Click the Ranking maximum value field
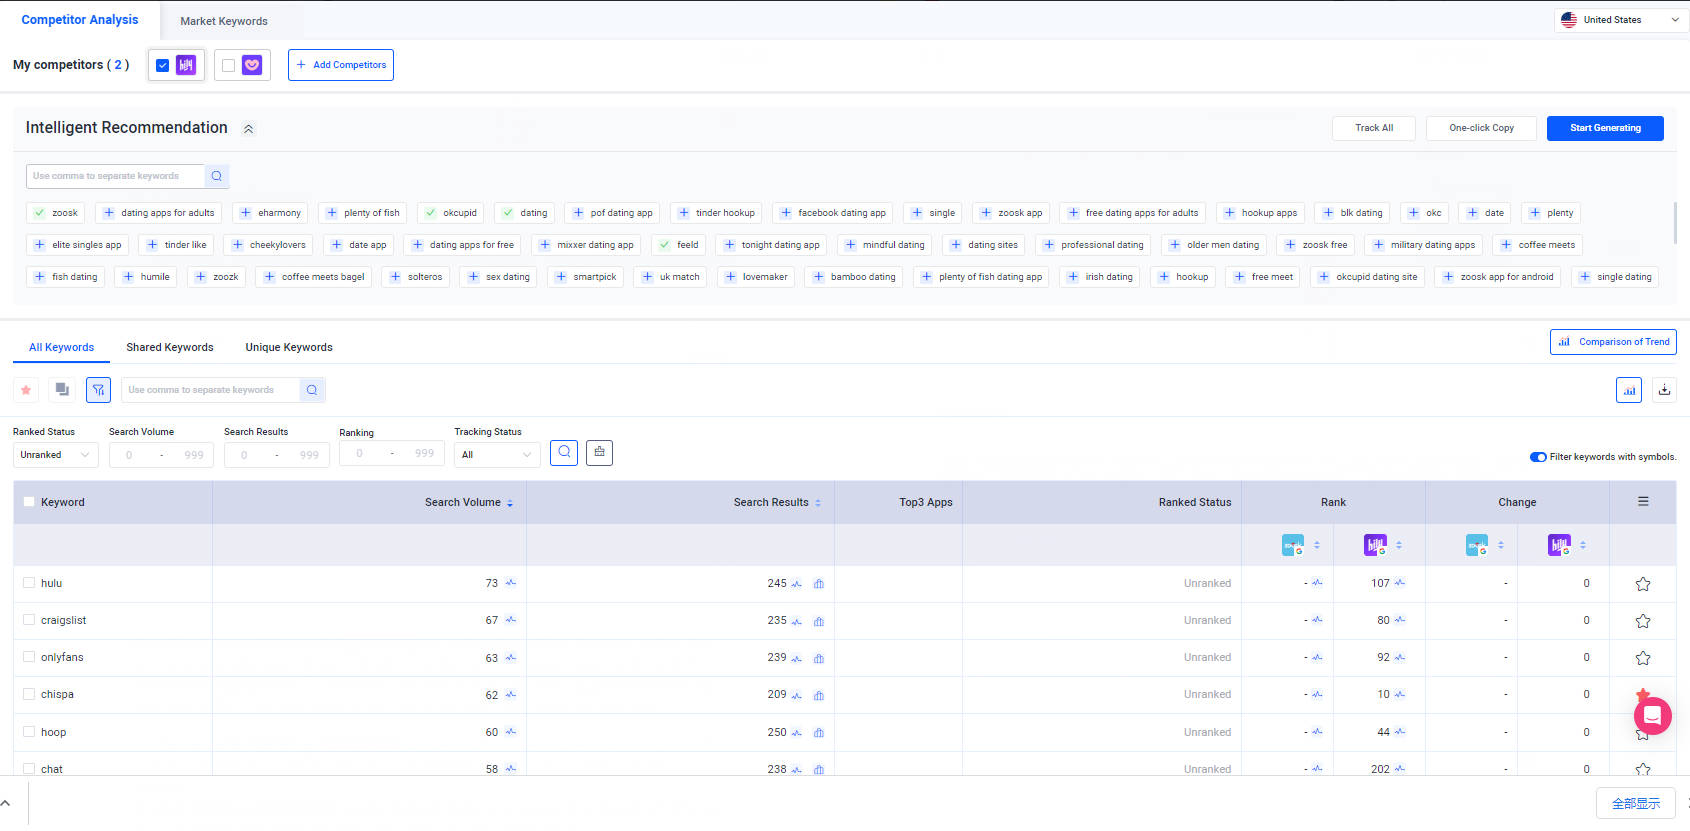Viewport: 1690px width, 831px height. click(425, 454)
